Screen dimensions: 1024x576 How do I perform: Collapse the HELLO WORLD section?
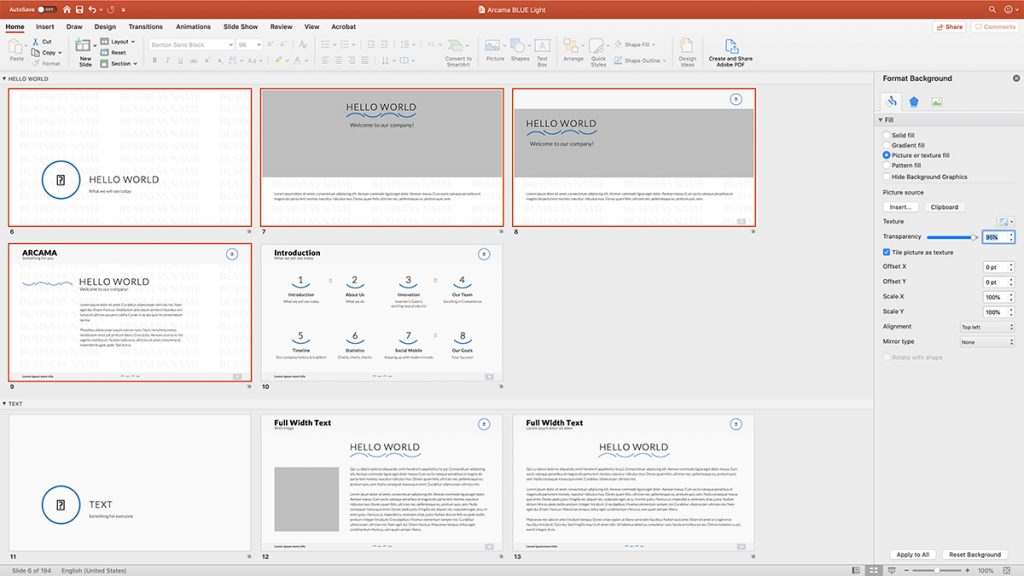[x=4, y=79]
